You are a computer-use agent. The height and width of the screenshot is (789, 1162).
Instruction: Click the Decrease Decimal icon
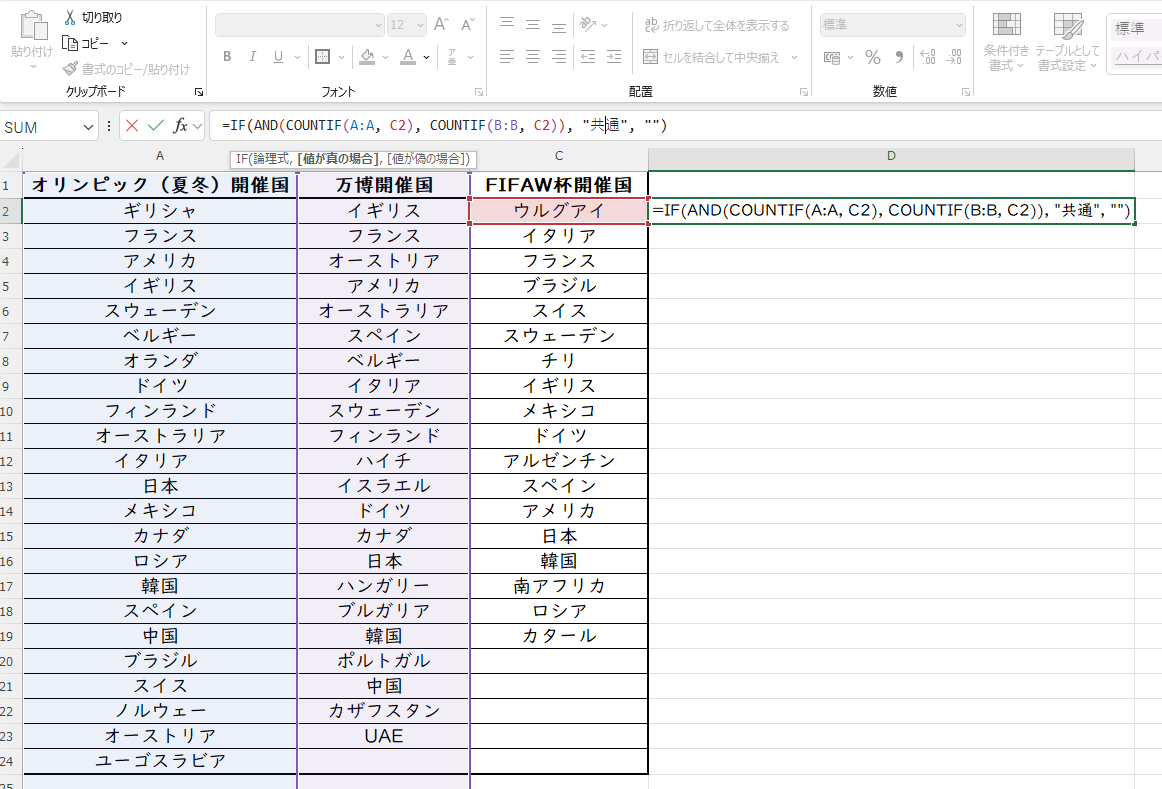click(954, 57)
